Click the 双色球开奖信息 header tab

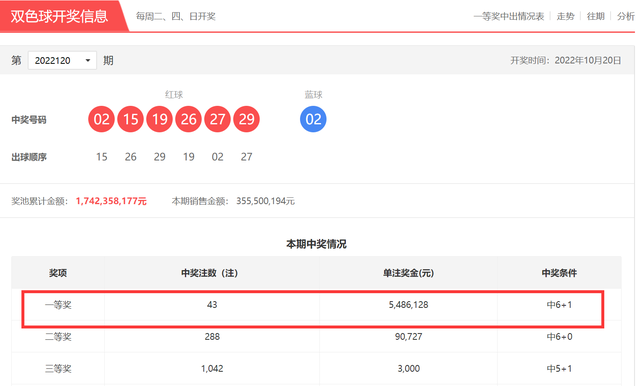[x=60, y=16]
